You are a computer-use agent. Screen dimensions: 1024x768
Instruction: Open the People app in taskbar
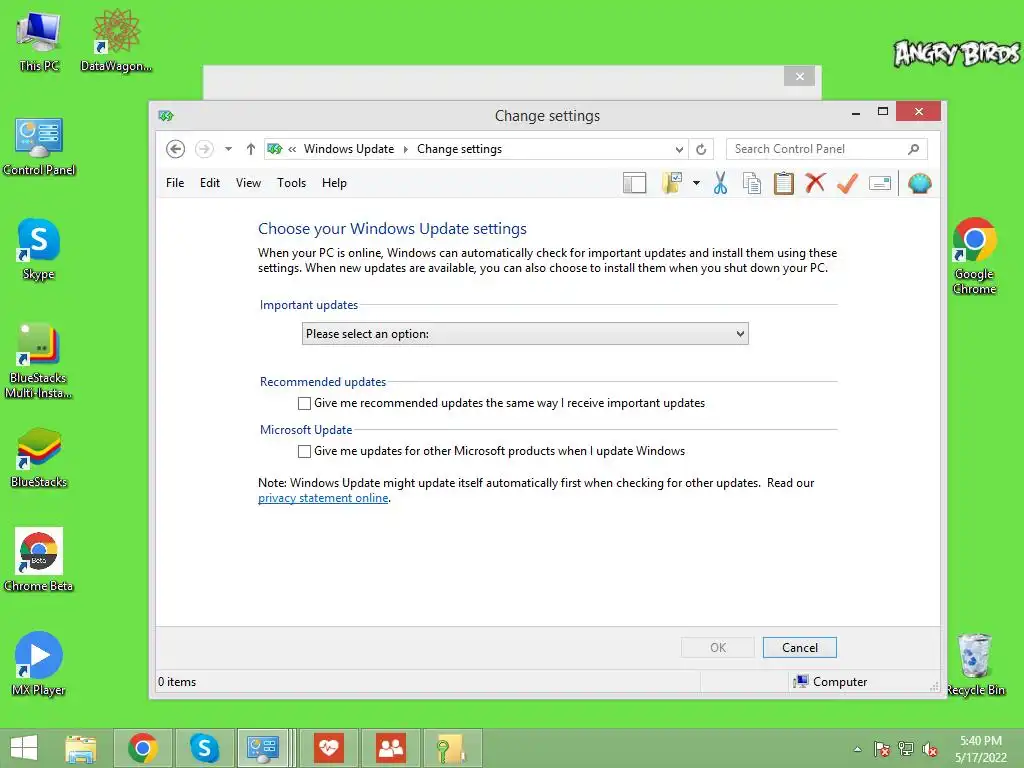click(391, 748)
